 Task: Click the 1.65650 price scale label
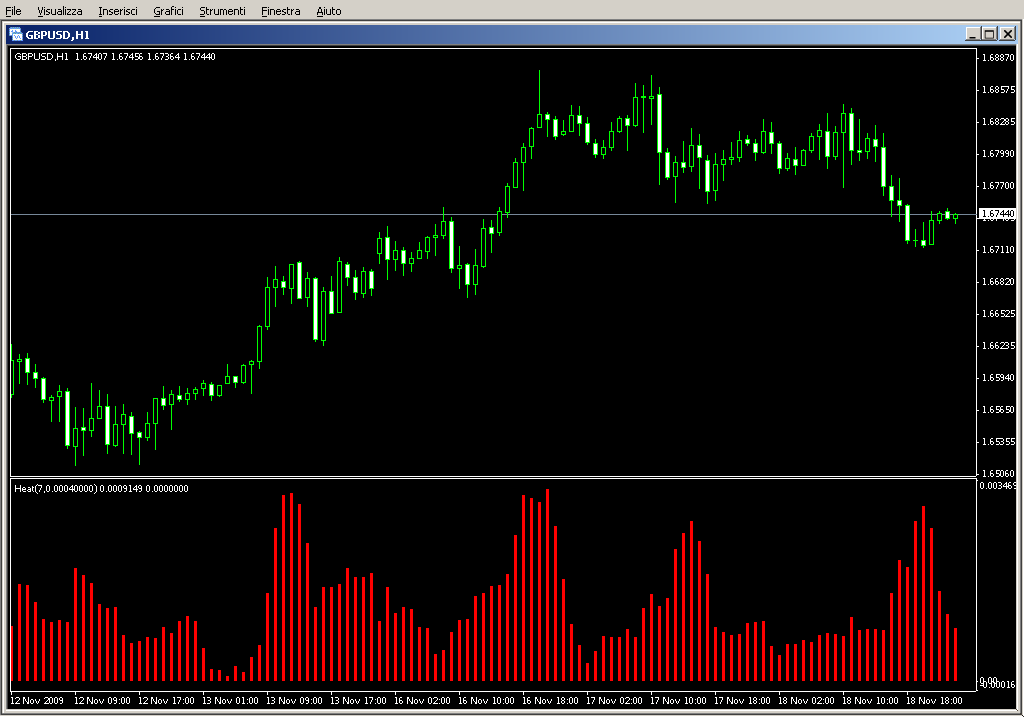click(998, 409)
